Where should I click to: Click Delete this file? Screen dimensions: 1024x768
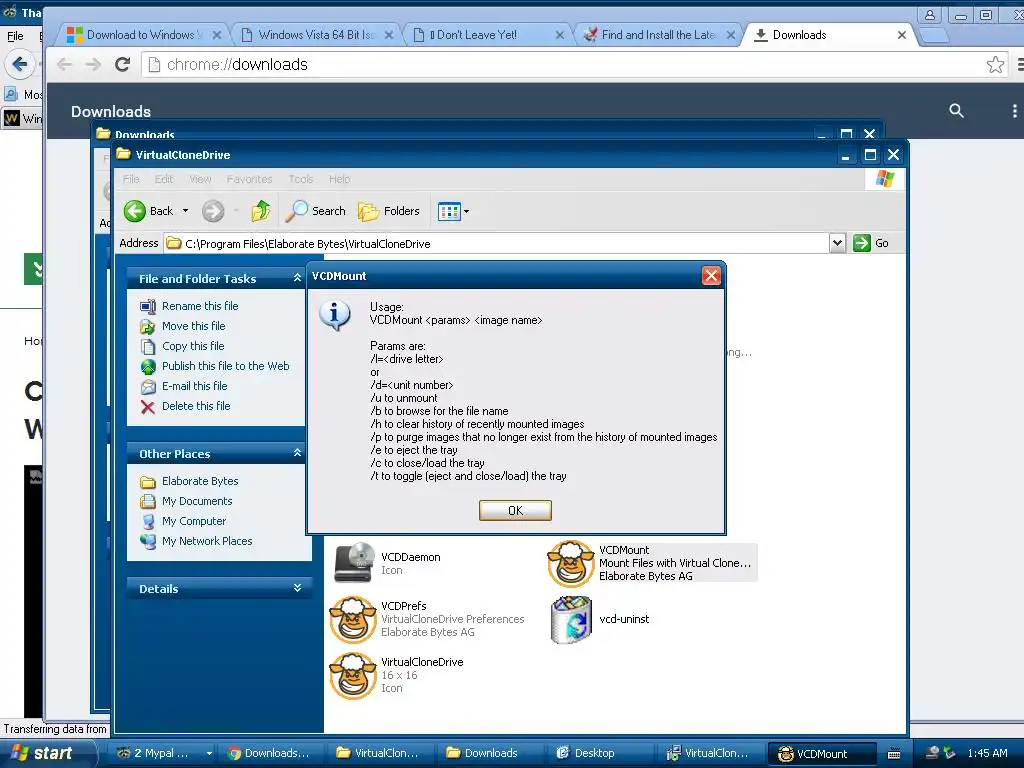[x=196, y=406]
